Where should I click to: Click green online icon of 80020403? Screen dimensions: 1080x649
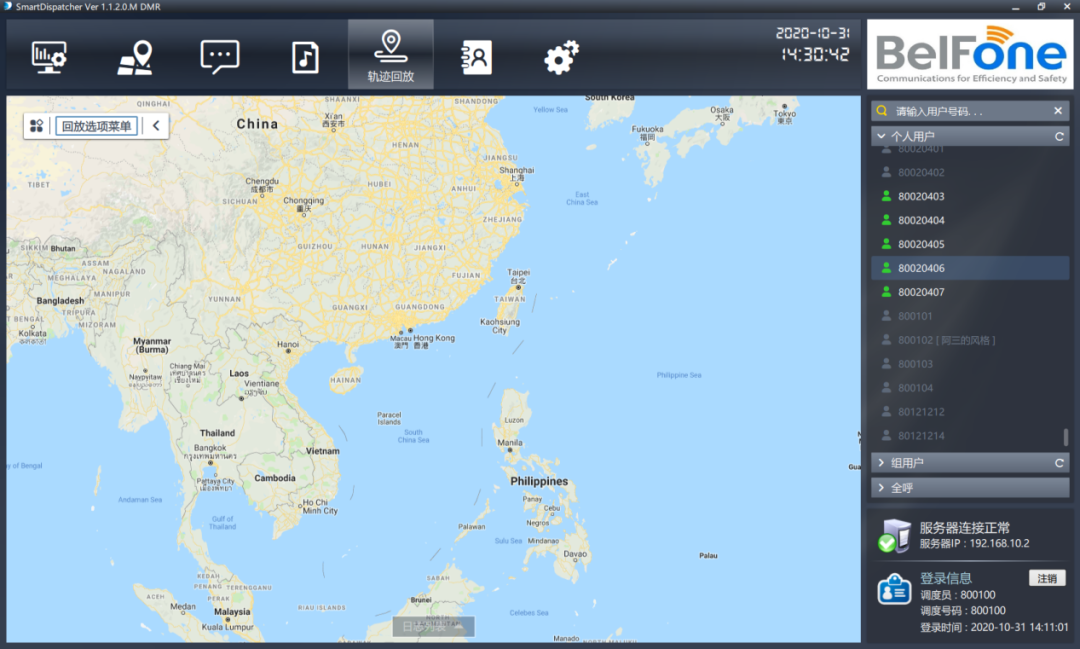[x=886, y=196]
